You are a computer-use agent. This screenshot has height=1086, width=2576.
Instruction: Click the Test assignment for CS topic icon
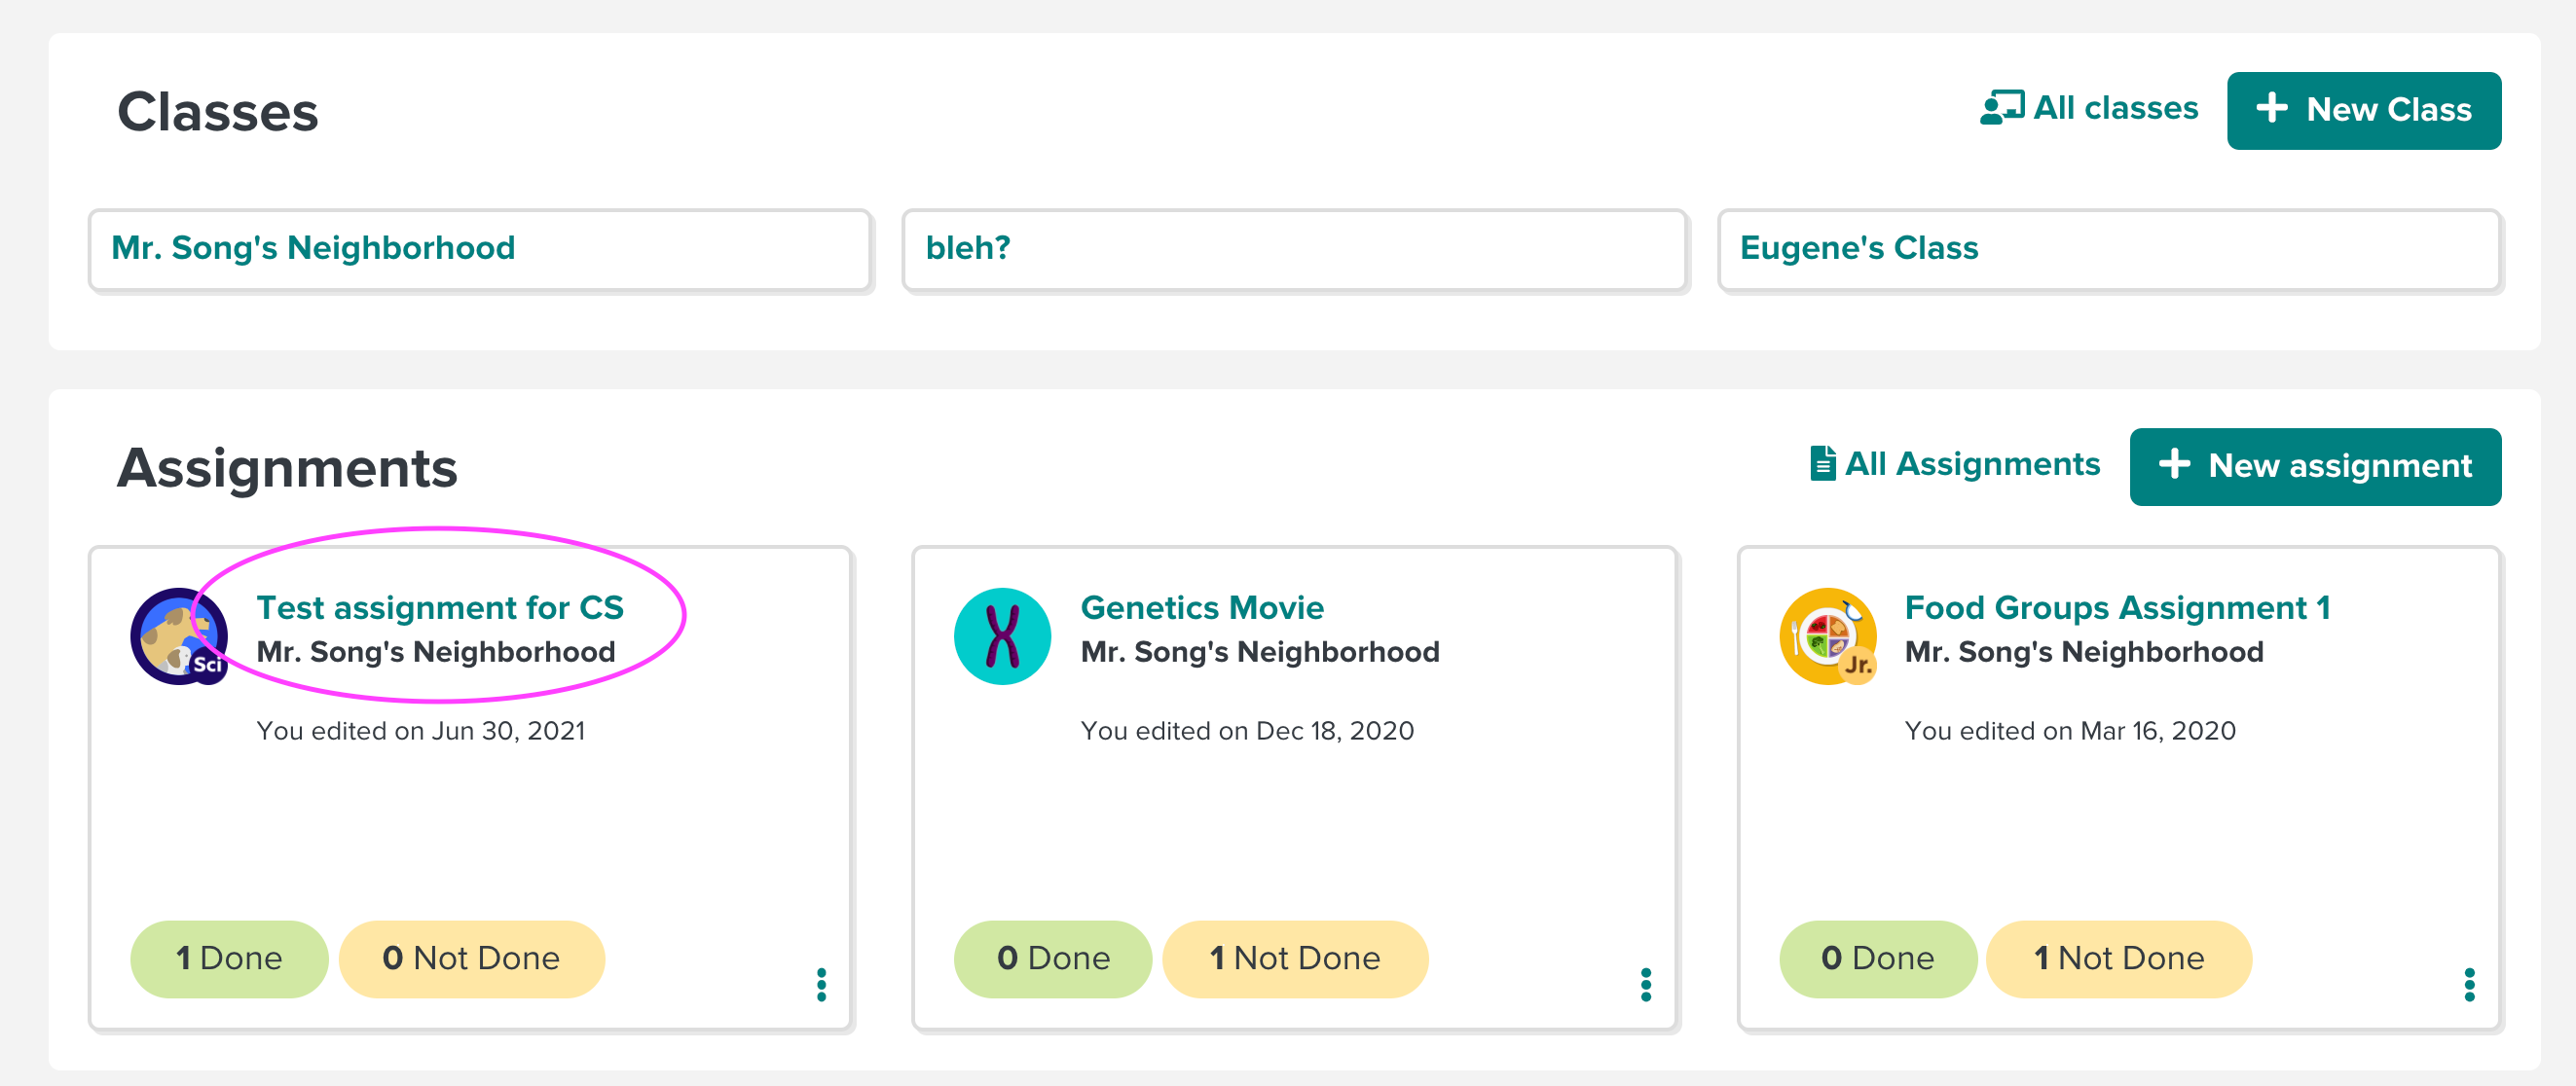tap(179, 636)
